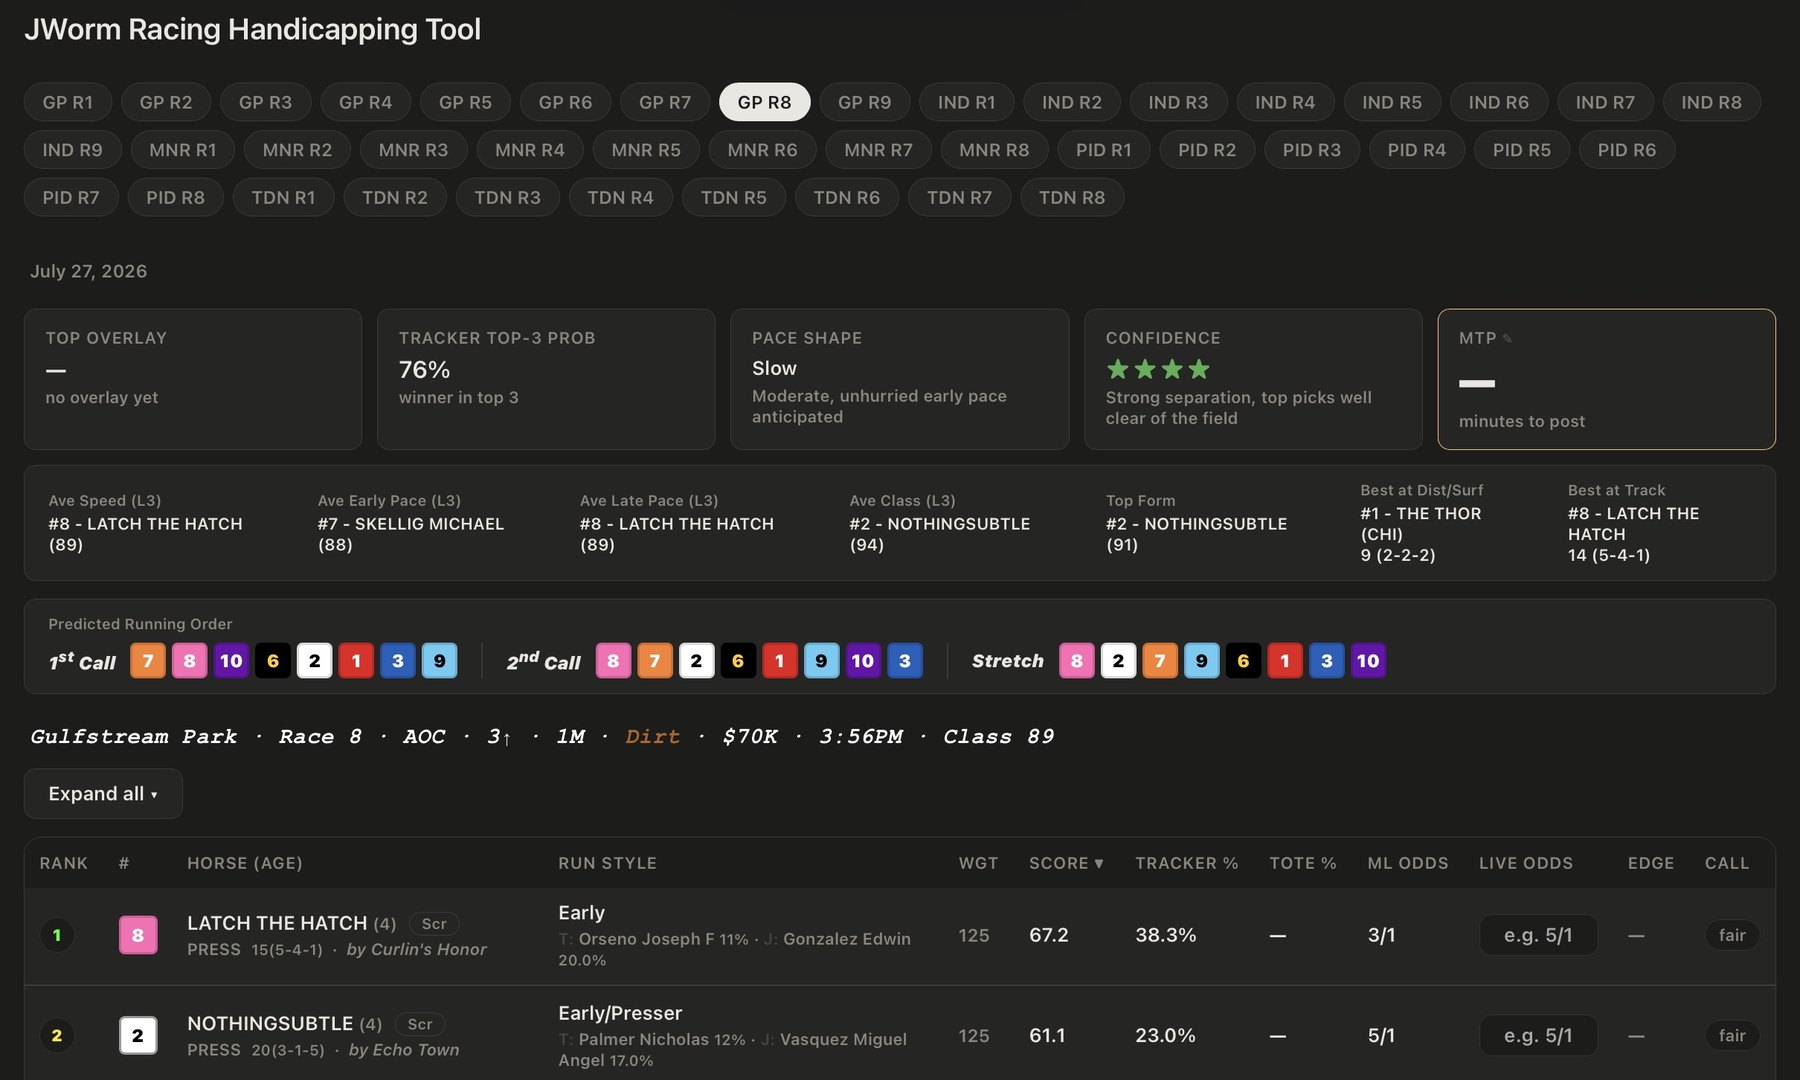Click trainer Palmer Nicholas name
The image size is (1800, 1080).
644,1040
